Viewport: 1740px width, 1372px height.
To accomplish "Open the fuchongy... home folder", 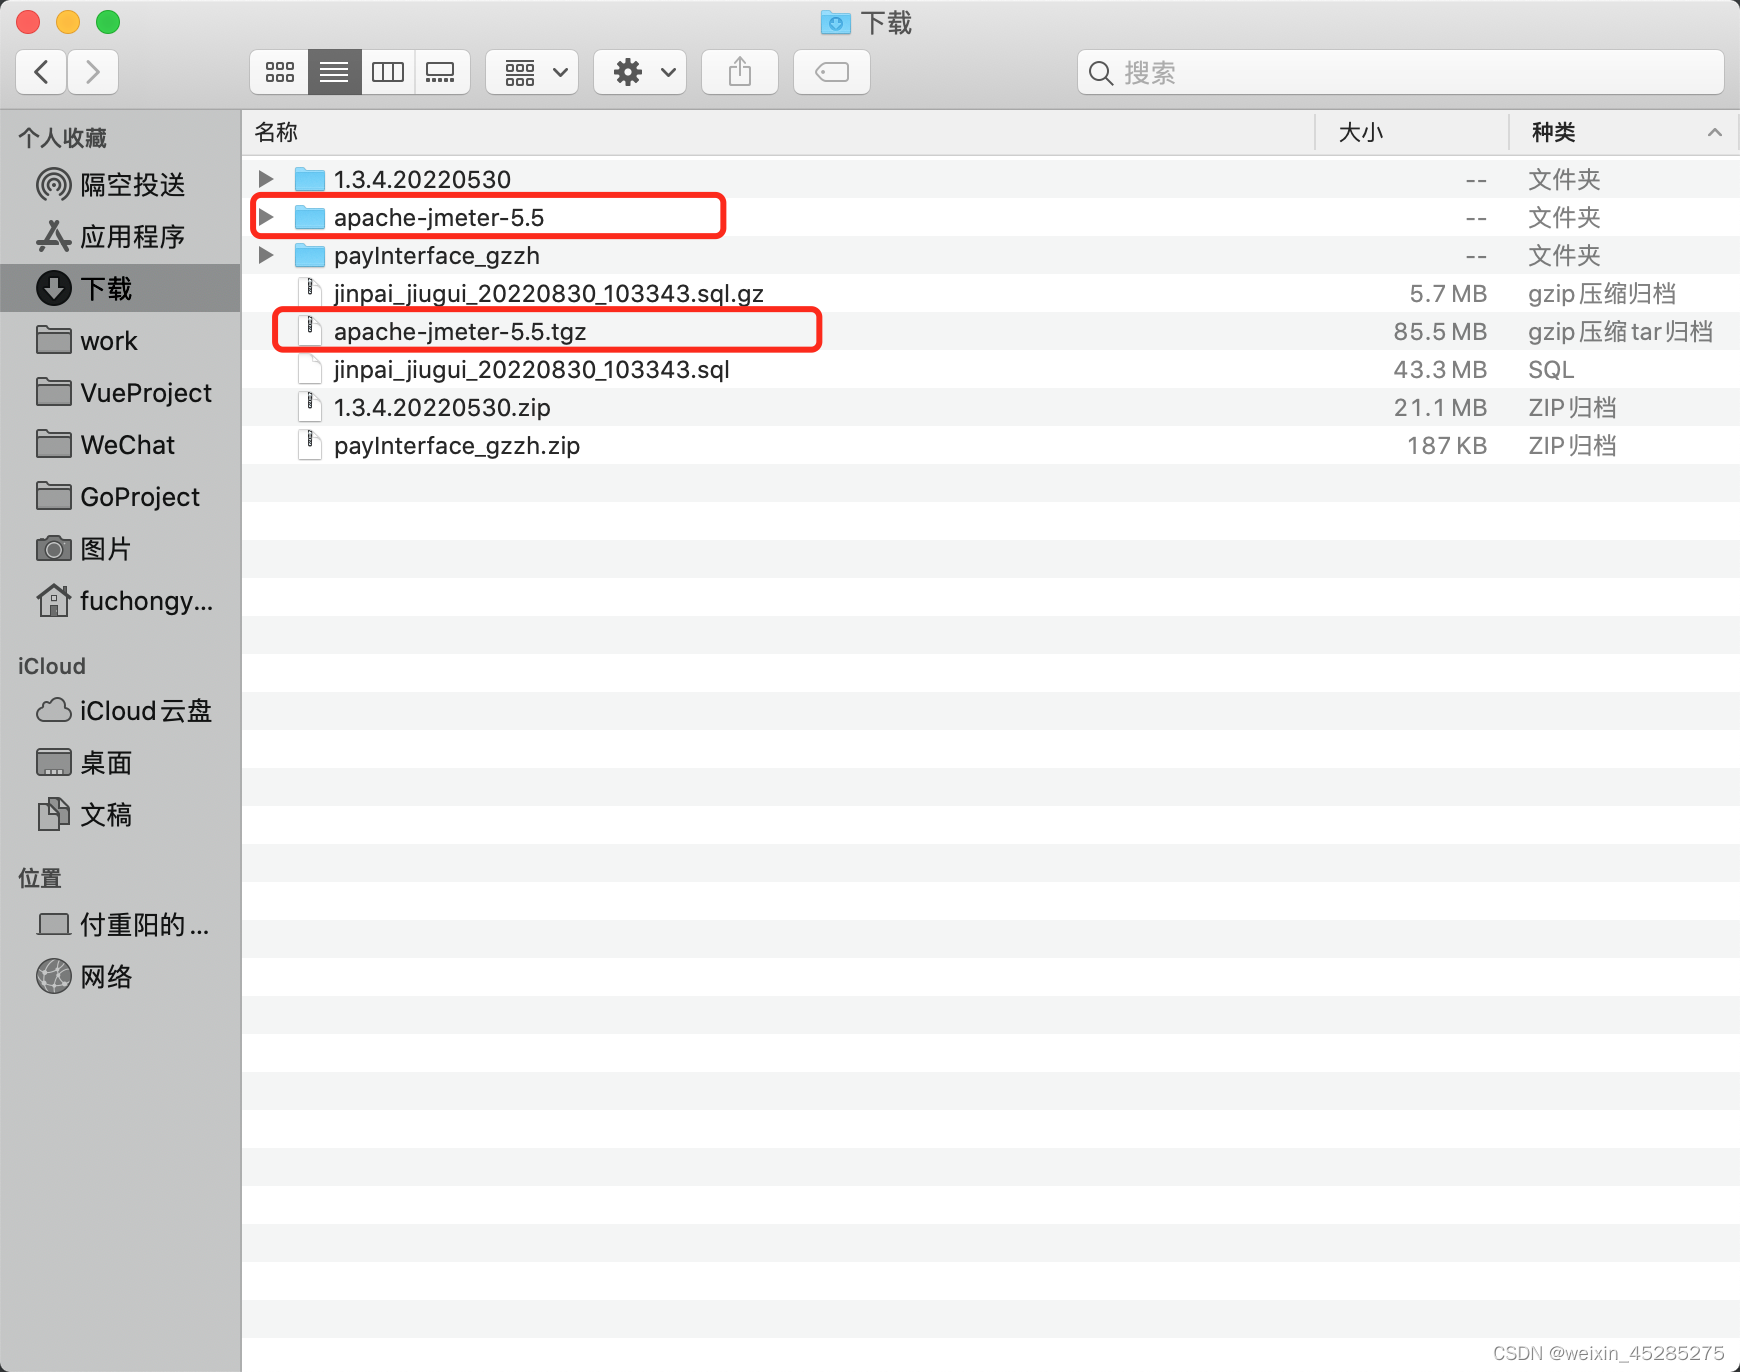I will 120,601.
